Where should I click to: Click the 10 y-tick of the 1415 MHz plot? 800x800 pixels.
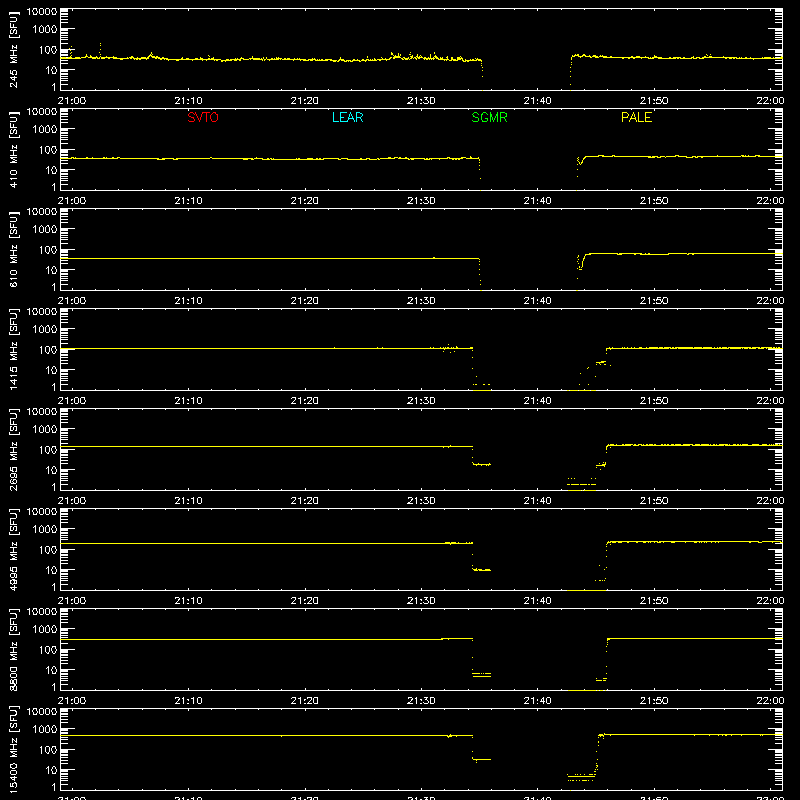tap(51, 370)
